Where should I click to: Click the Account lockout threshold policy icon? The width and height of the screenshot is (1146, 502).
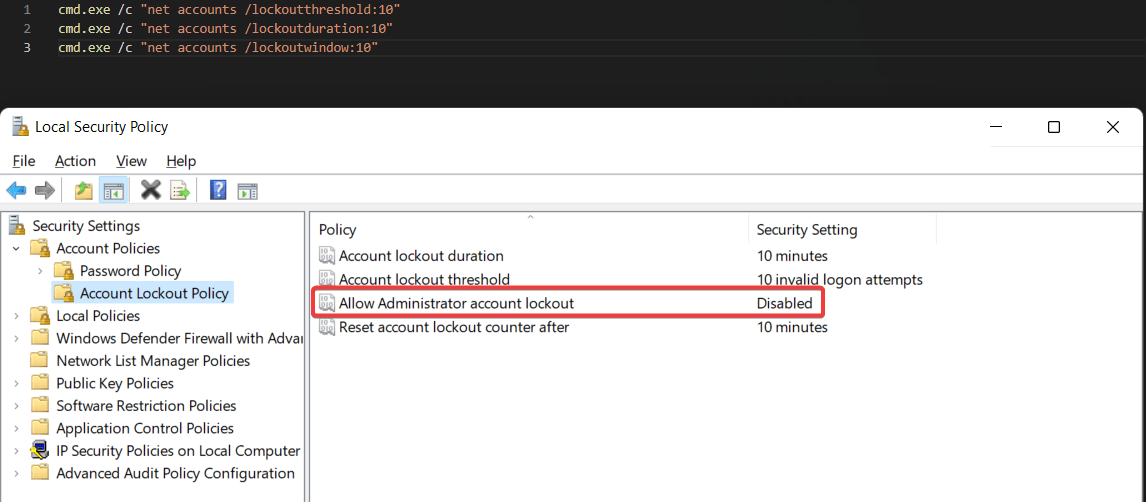click(327, 279)
